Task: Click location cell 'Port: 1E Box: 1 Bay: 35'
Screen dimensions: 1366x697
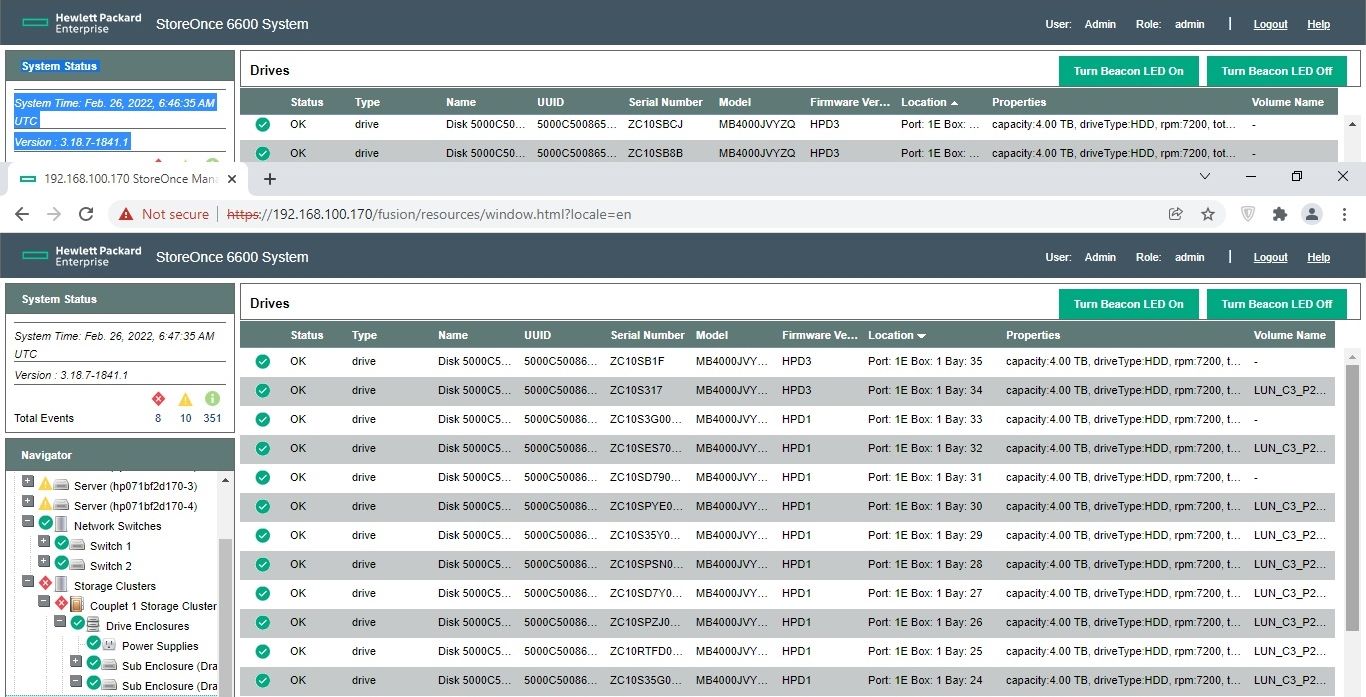Action: tap(925, 362)
